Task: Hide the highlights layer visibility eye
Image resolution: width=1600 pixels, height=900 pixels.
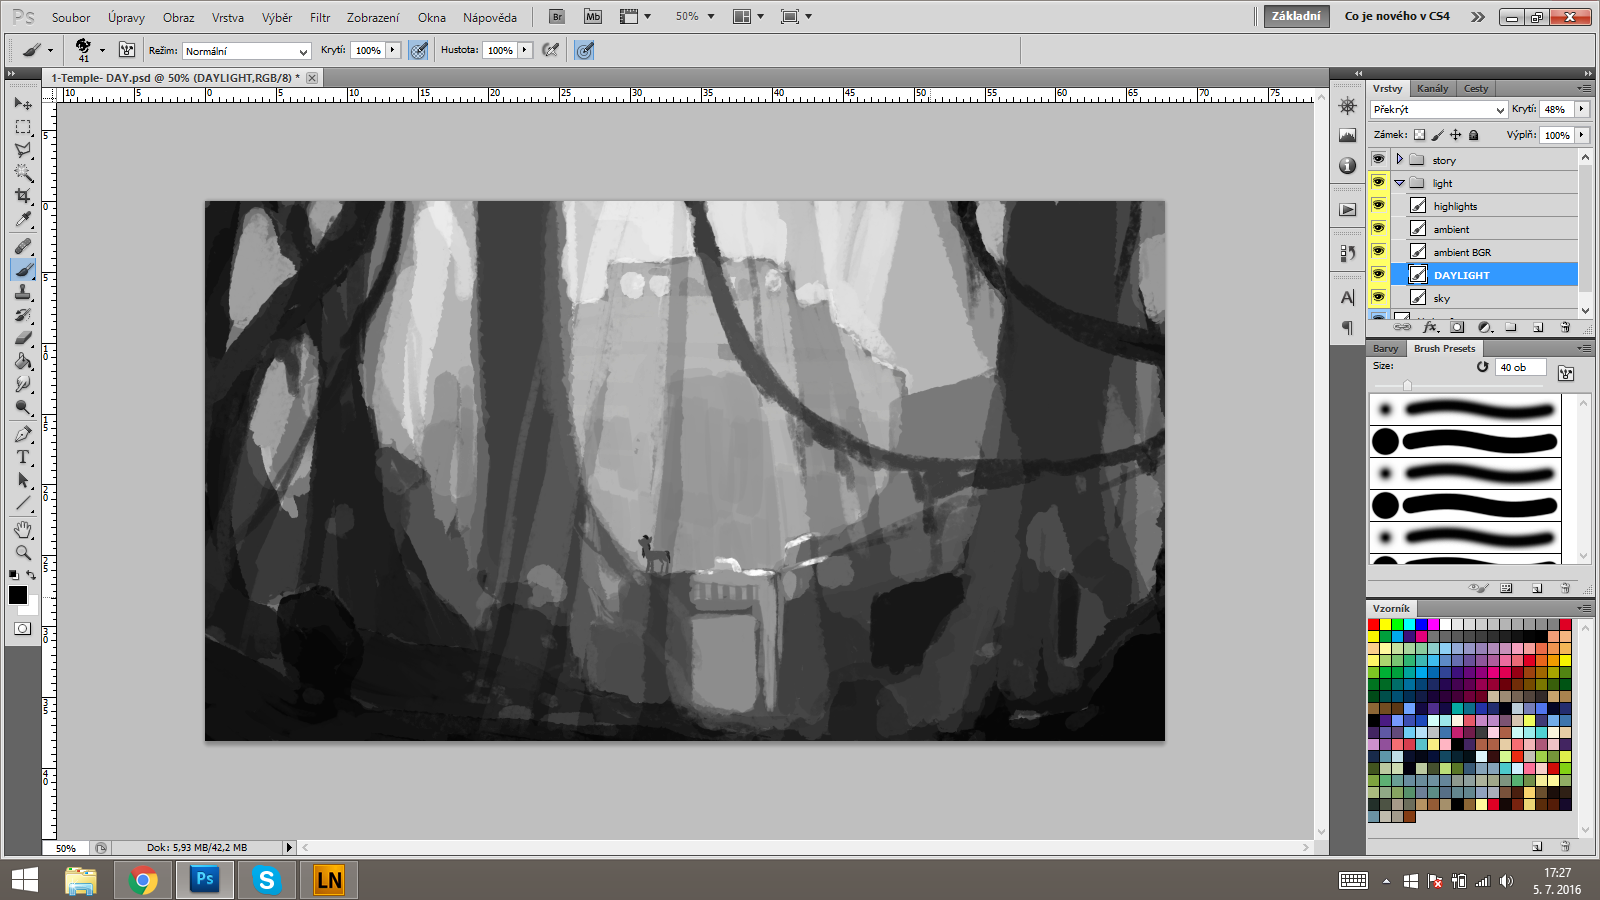Action: (x=1378, y=206)
